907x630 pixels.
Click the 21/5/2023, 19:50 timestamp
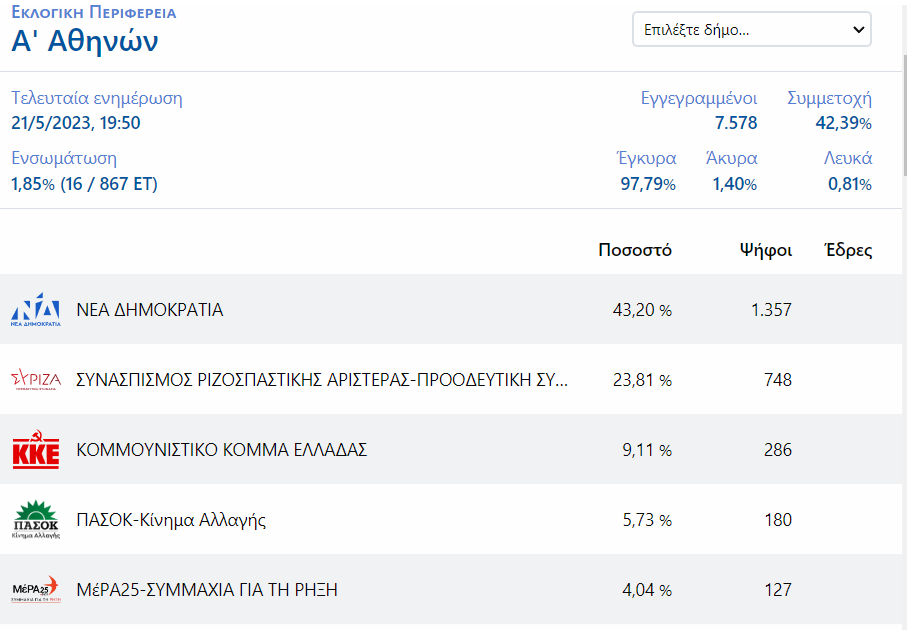click(x=76, y=123)
